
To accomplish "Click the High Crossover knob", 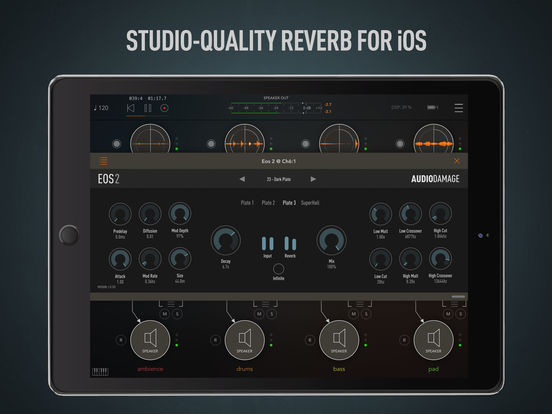I will tap(440, 258).
